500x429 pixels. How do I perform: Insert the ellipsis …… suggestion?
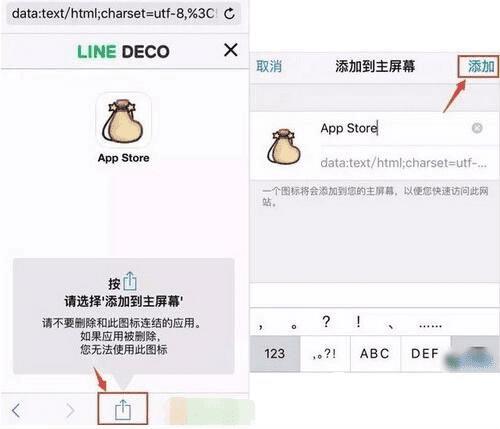coord(430,325)
